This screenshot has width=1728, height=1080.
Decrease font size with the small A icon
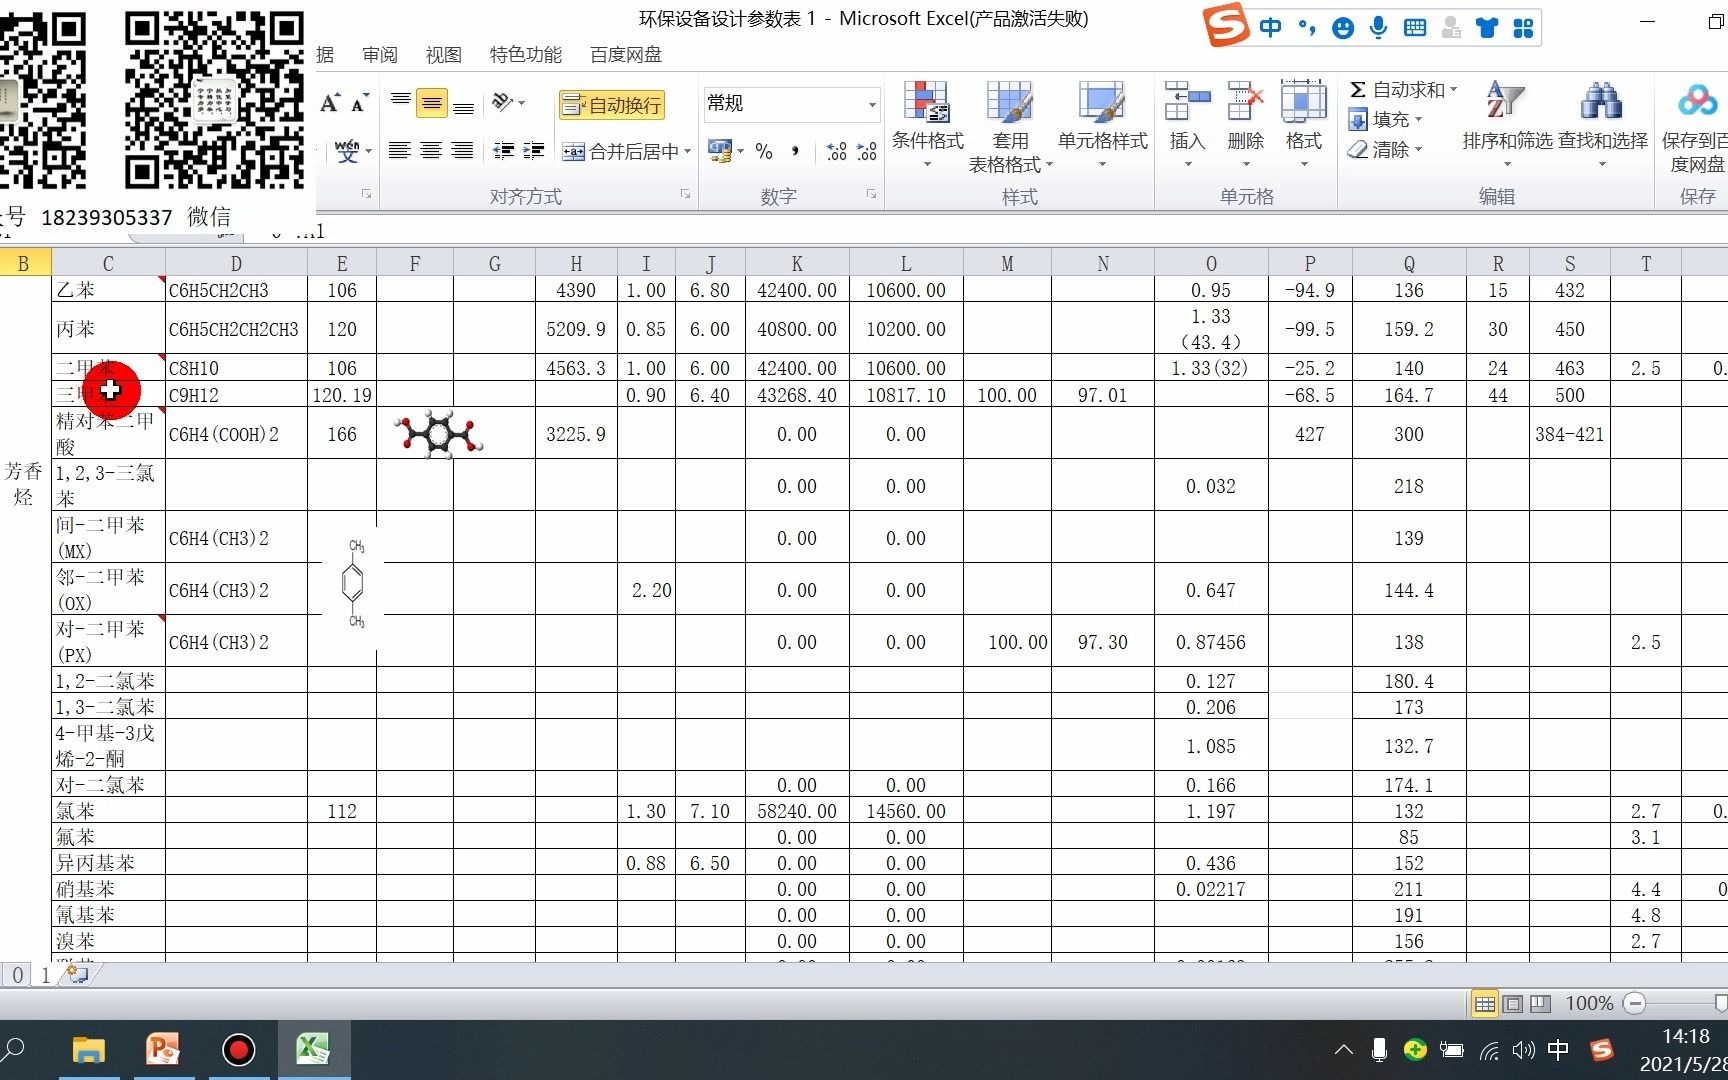point(359,103)
